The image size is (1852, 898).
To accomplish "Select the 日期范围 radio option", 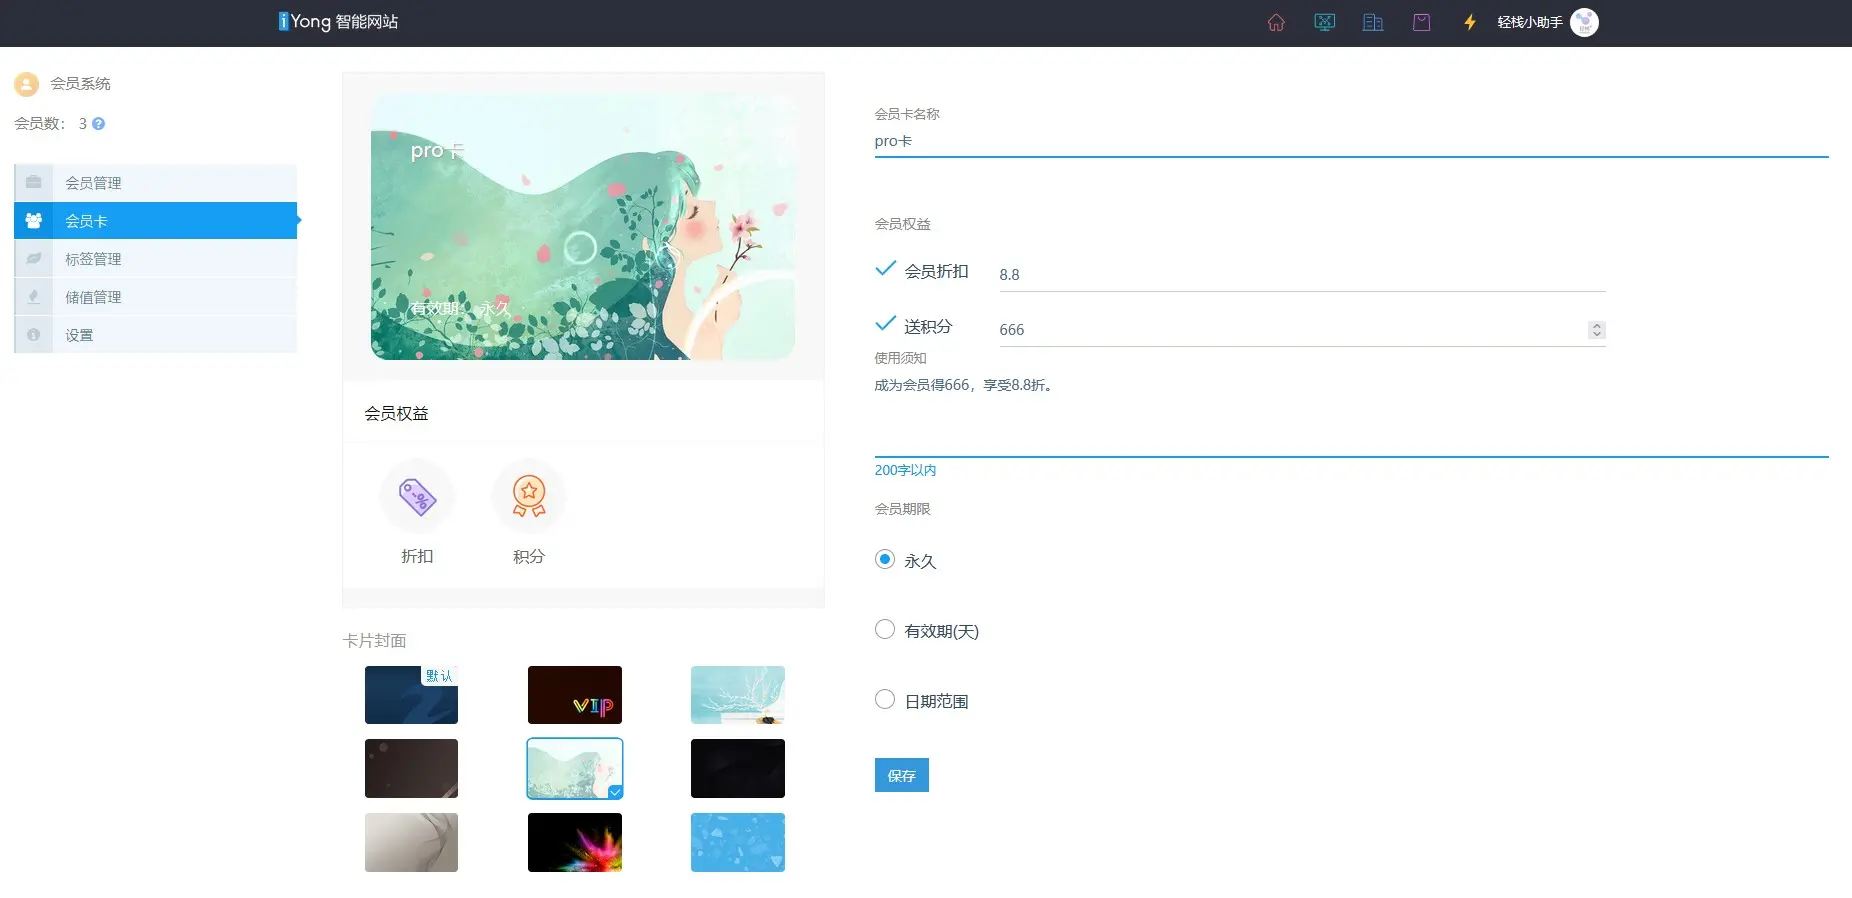I will tap(885, 699).
